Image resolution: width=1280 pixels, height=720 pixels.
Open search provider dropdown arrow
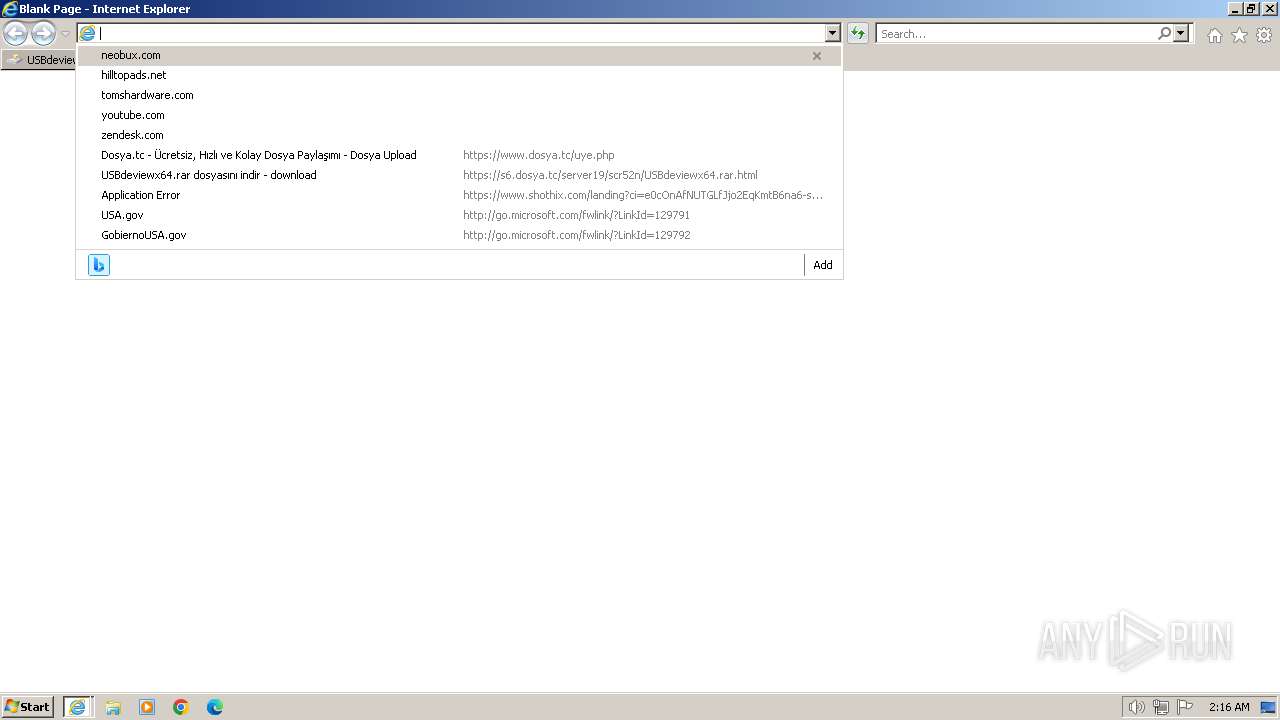click(1181, 34)
